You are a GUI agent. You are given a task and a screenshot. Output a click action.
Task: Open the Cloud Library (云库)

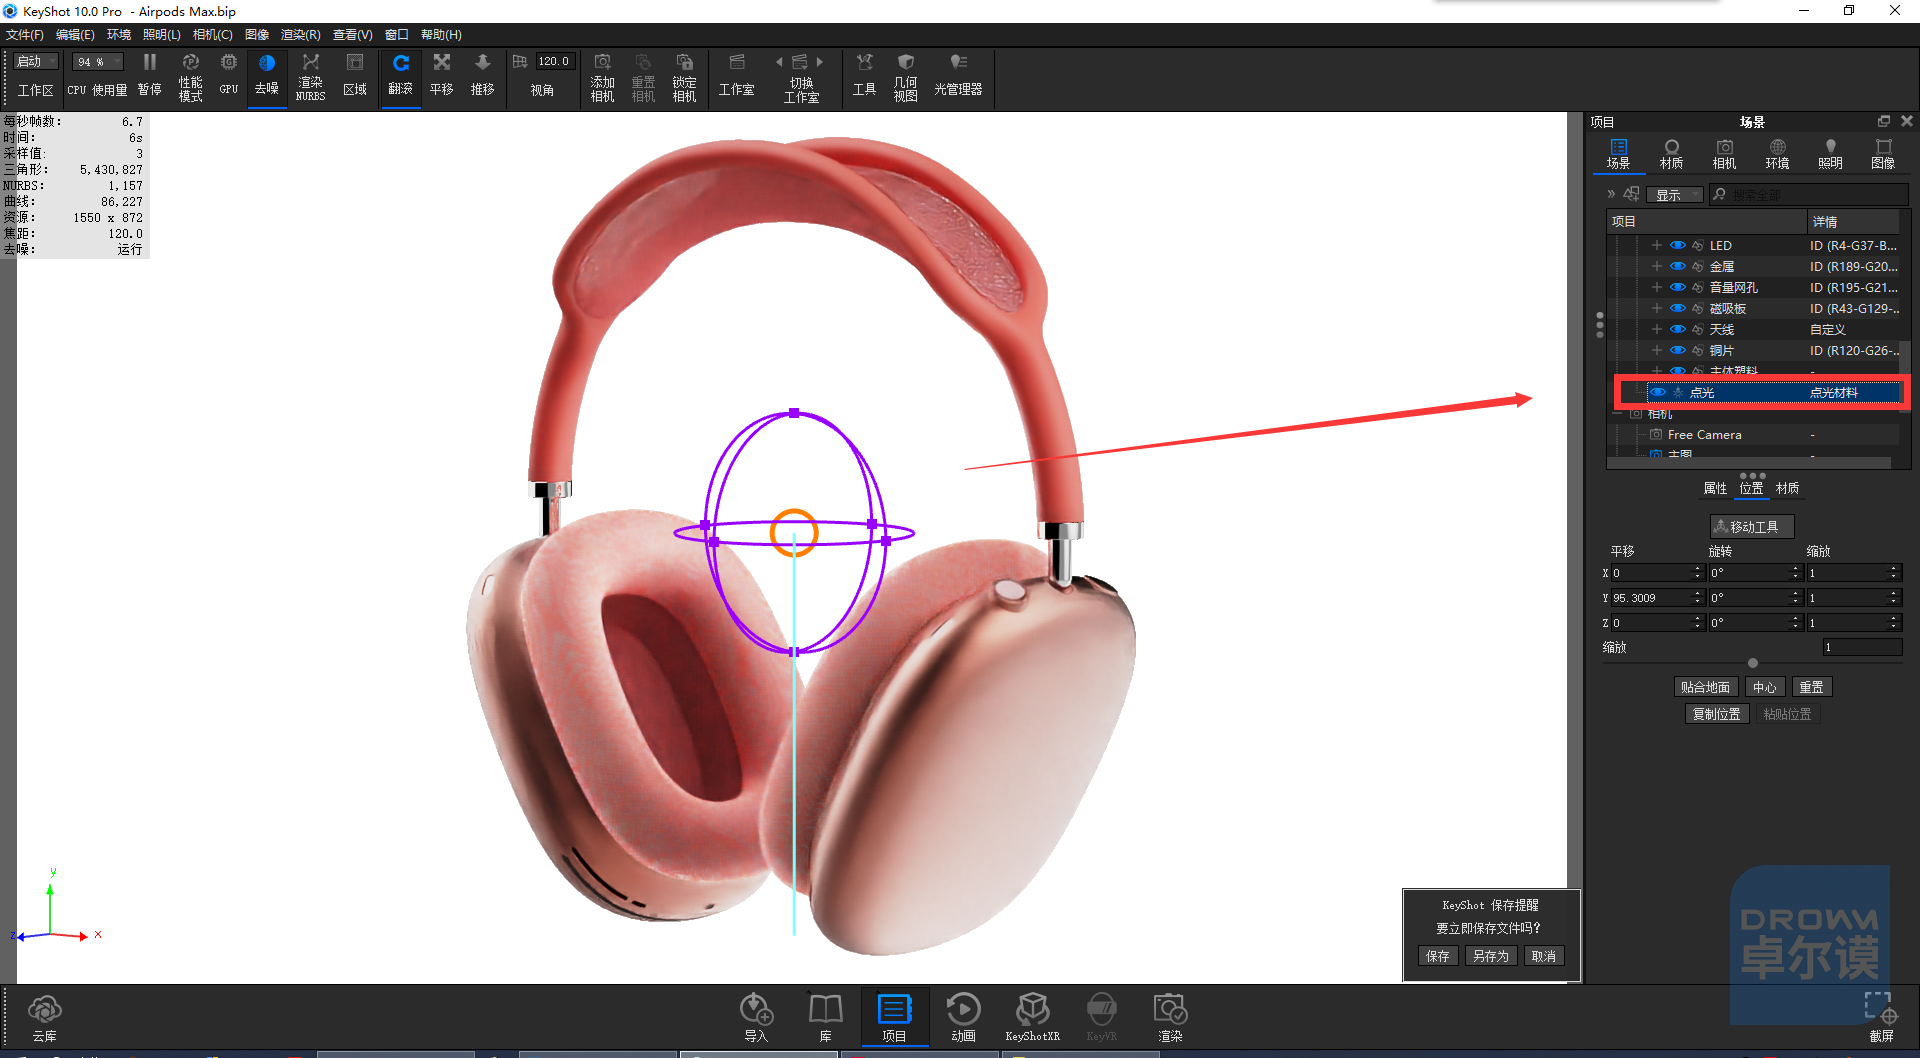45,1018
